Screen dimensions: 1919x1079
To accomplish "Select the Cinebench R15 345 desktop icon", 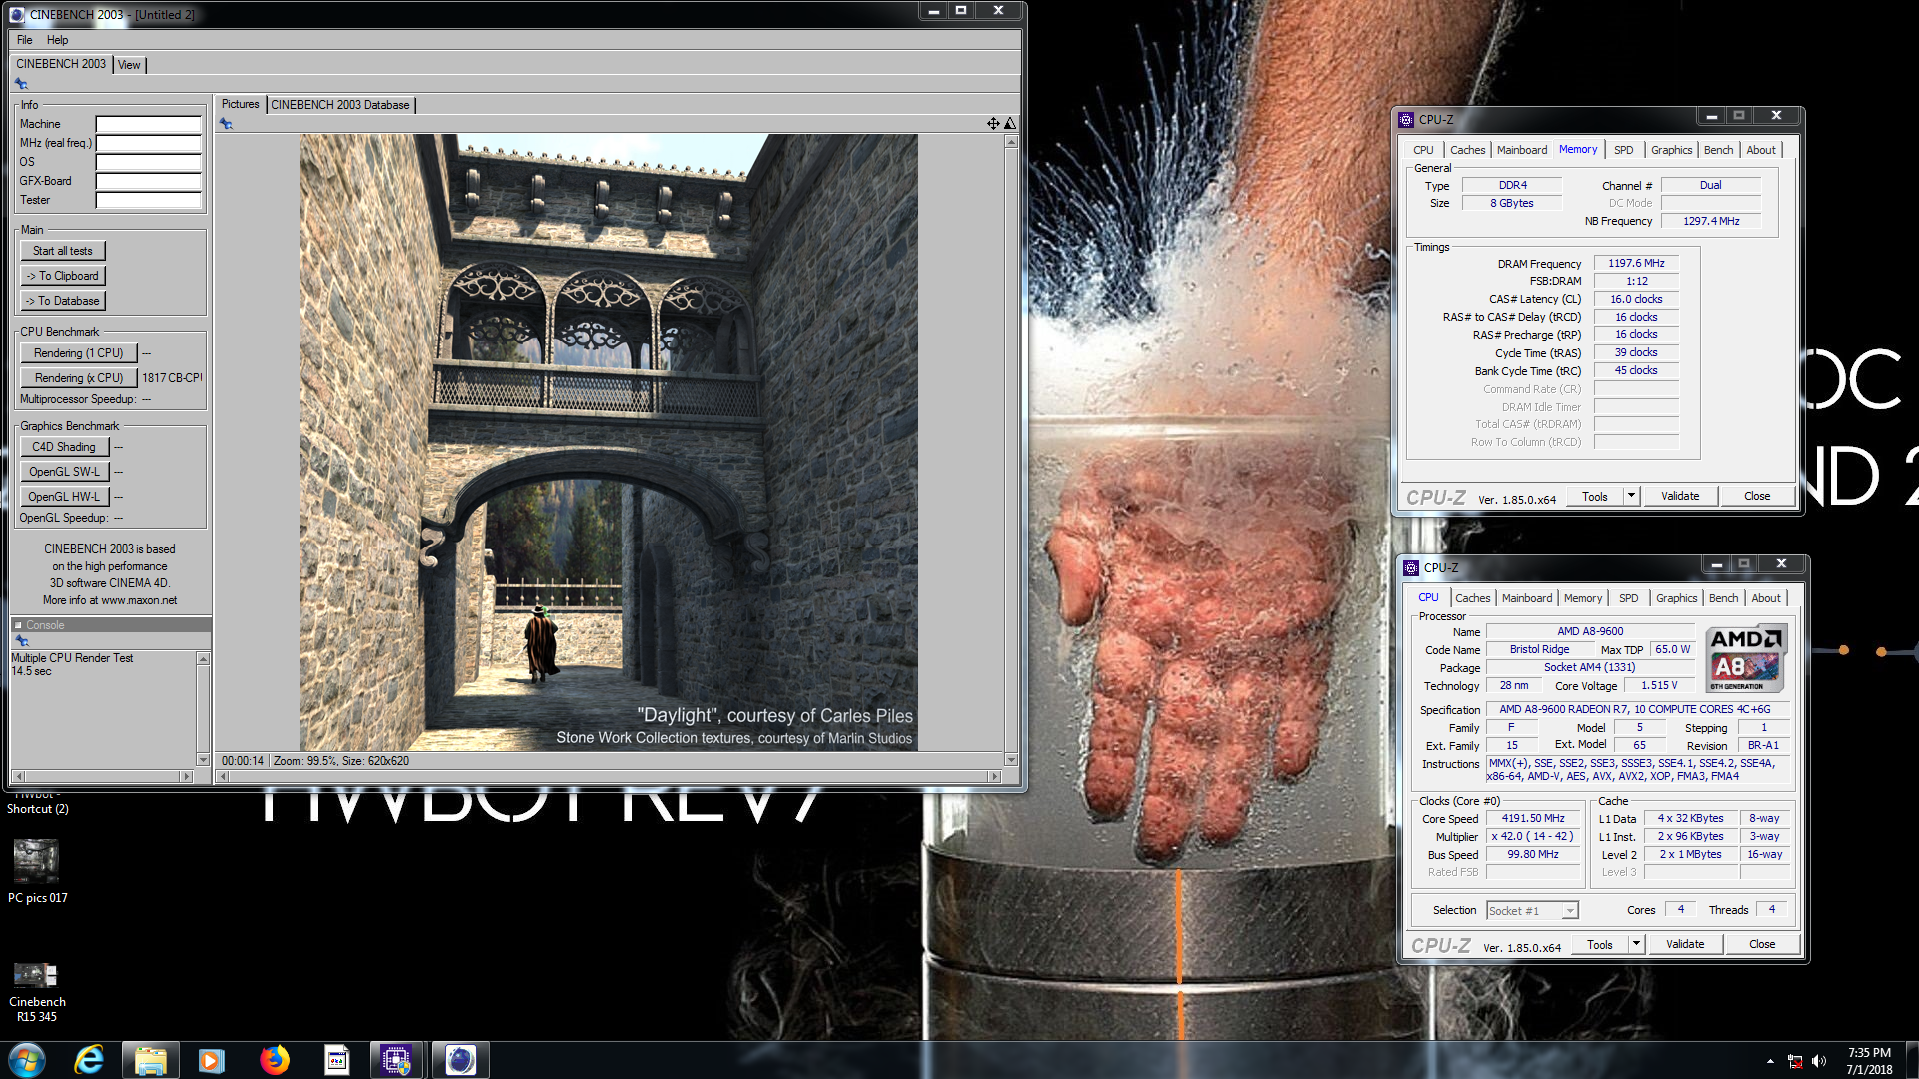I will pos(37,991).
